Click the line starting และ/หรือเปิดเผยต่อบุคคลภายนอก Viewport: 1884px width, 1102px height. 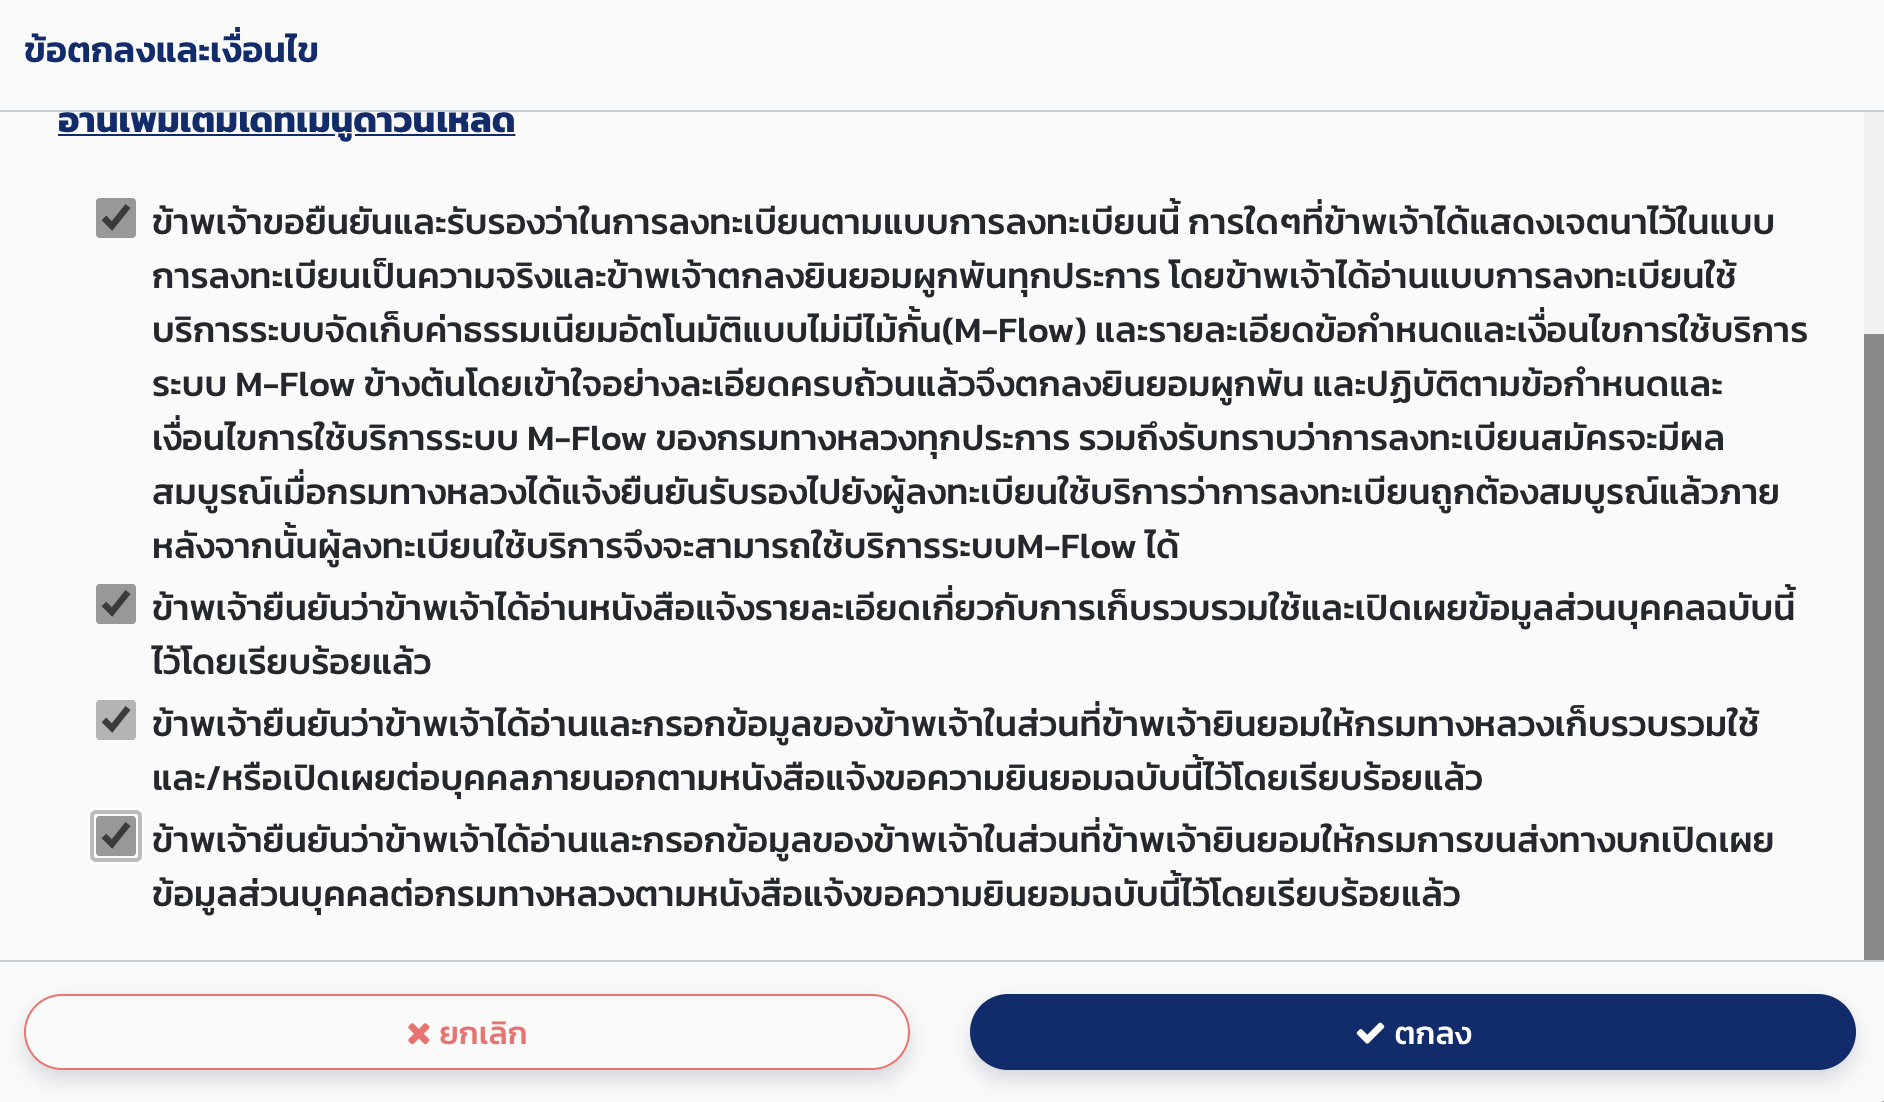(816, 778)
